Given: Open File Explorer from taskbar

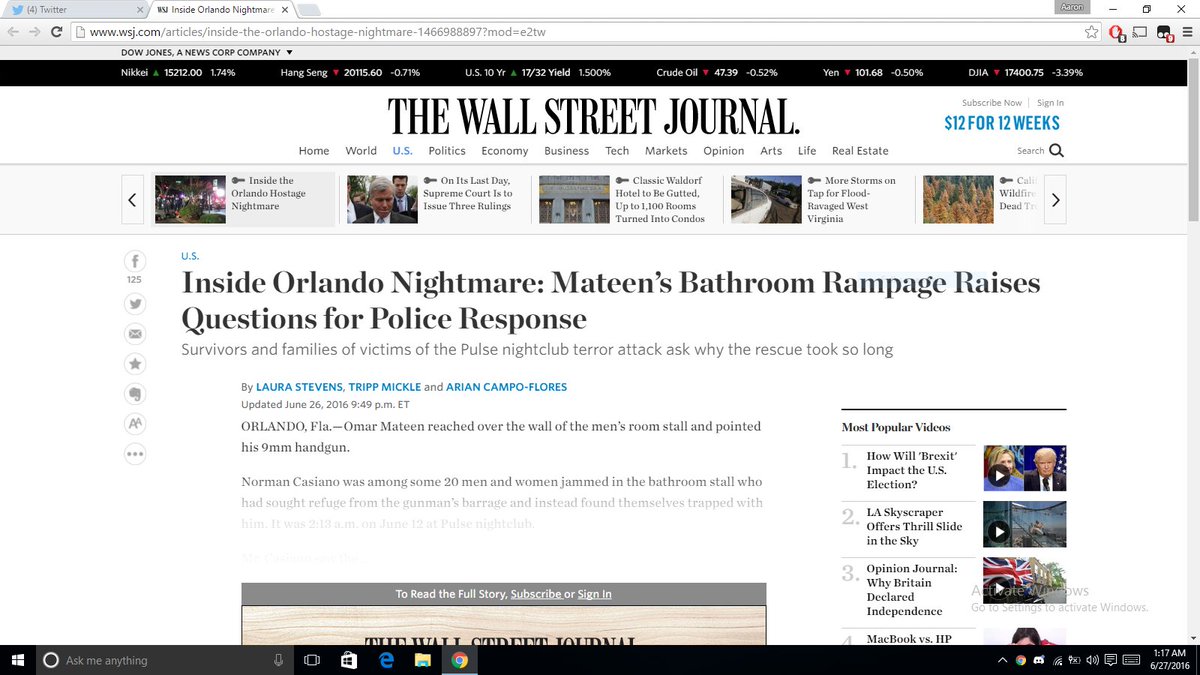Looking at the screenshot, I should pyautogui.click(x=422, y=660).
